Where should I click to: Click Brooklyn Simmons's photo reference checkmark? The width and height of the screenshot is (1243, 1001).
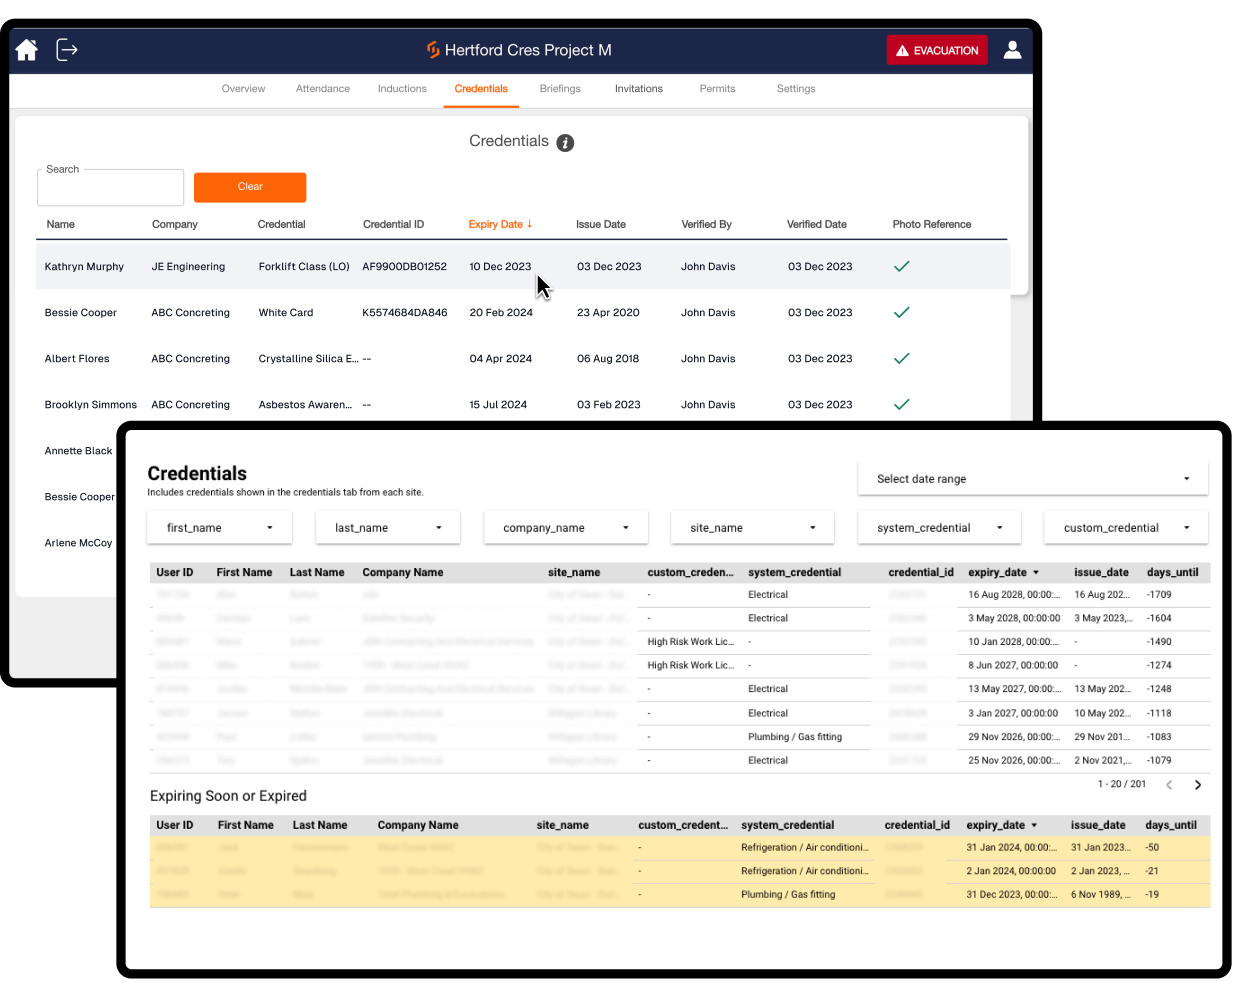point(901,404)
